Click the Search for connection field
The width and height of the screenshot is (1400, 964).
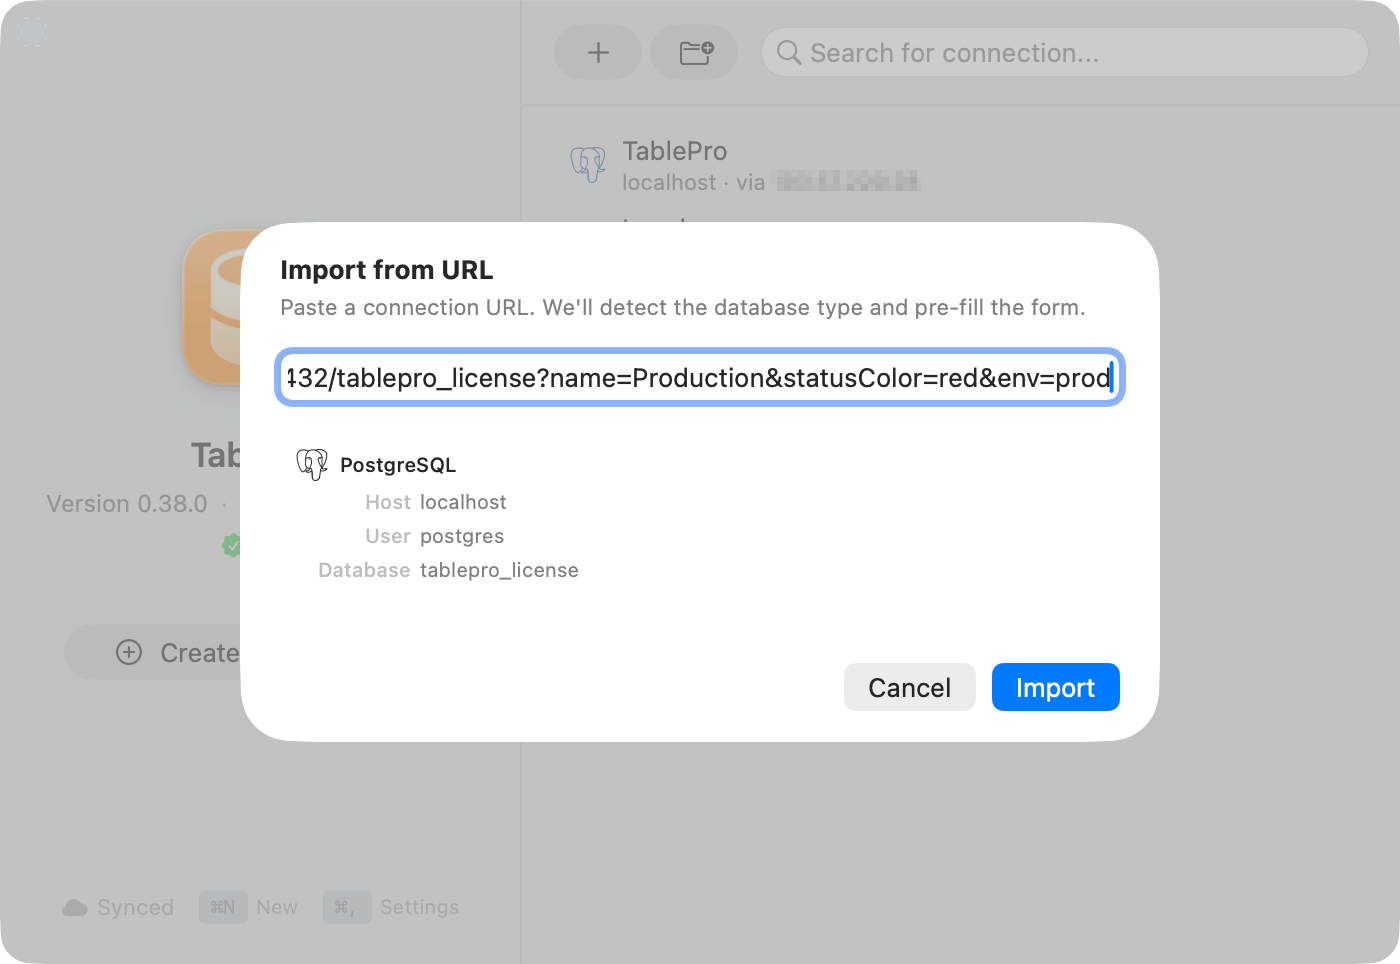point(1065,52)
